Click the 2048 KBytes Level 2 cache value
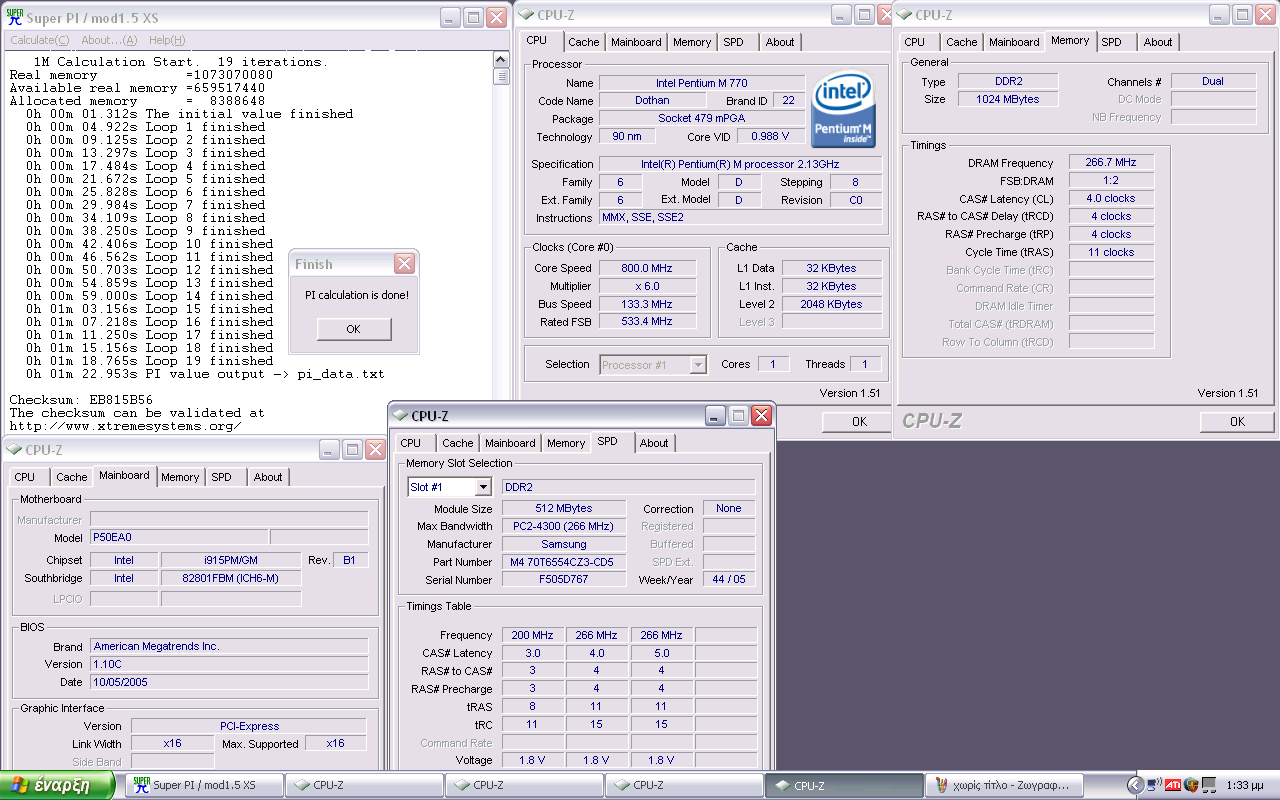This screenshot has width=1280, height=800. pyautogui.click(x=831, y=304)
